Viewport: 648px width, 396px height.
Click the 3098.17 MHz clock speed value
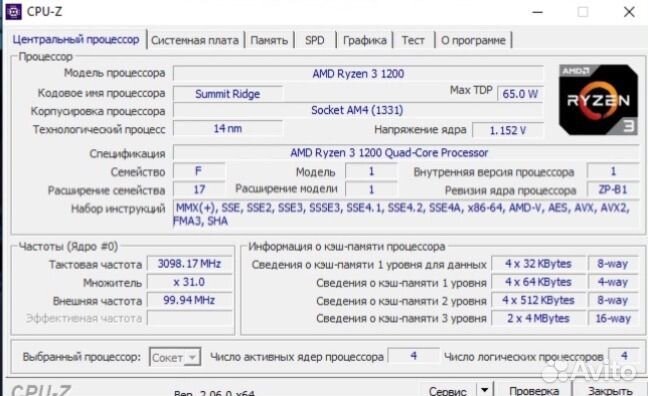[x=189, y=264]
